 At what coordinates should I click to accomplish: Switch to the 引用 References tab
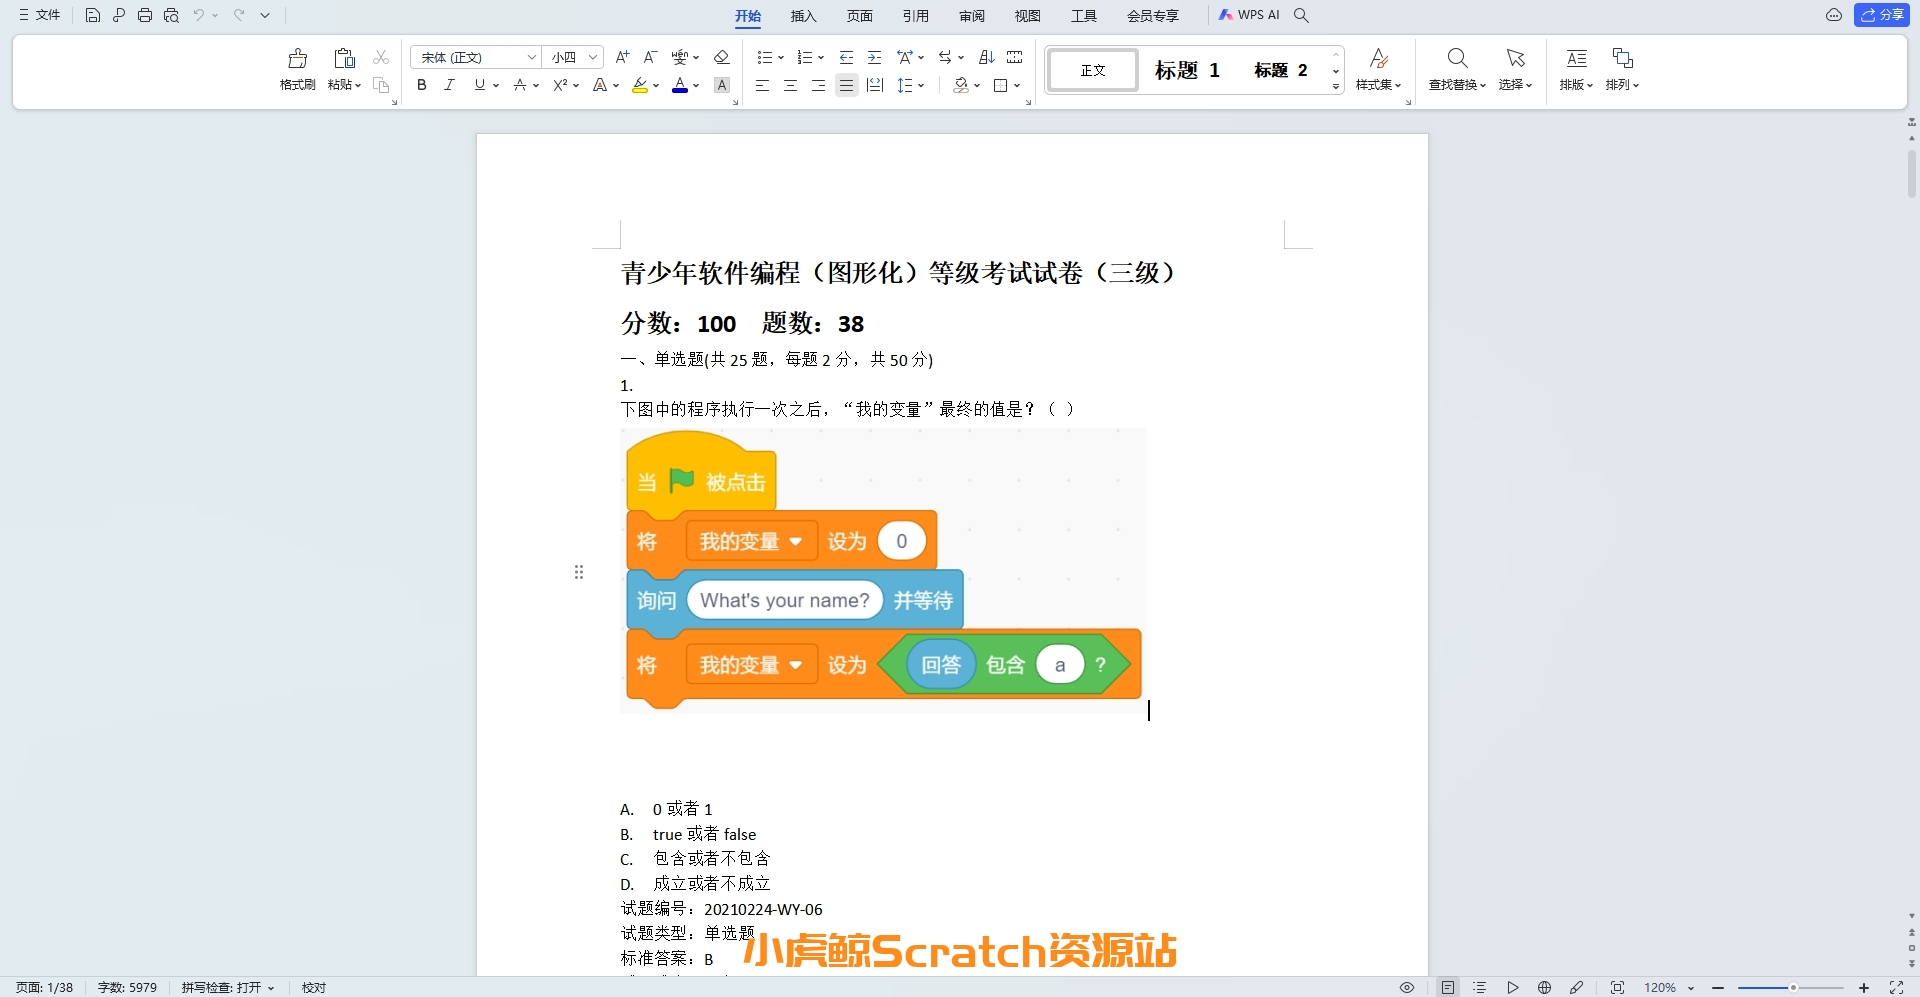tap(915, 16)
